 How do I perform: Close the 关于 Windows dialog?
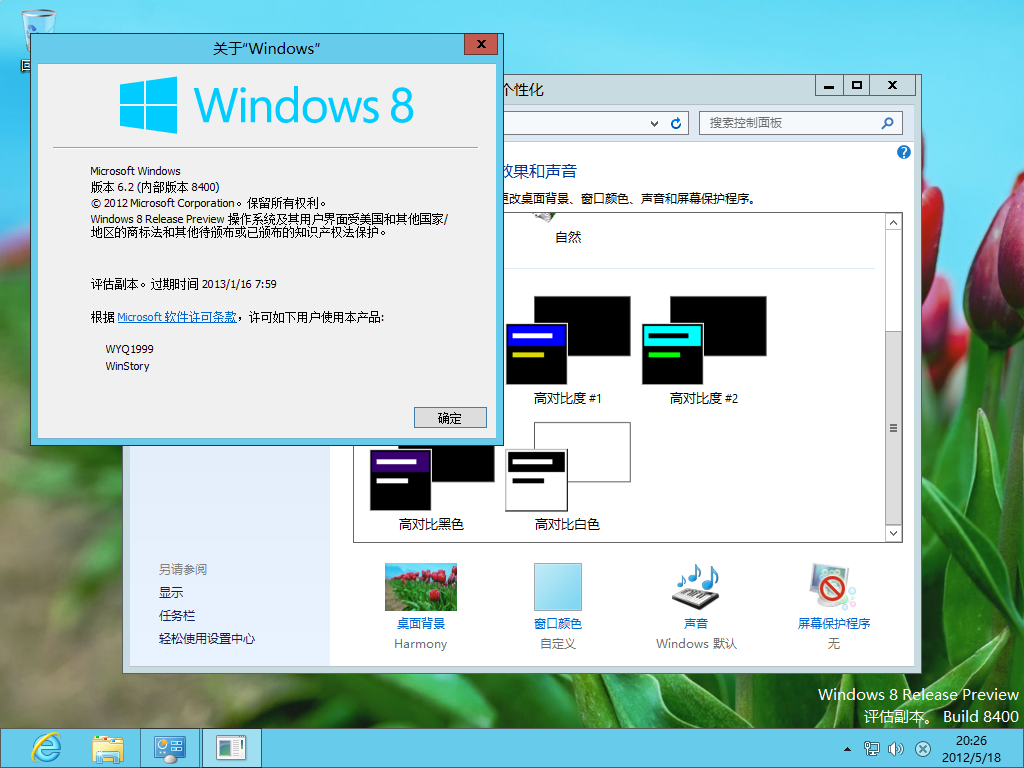coord(481,44)
